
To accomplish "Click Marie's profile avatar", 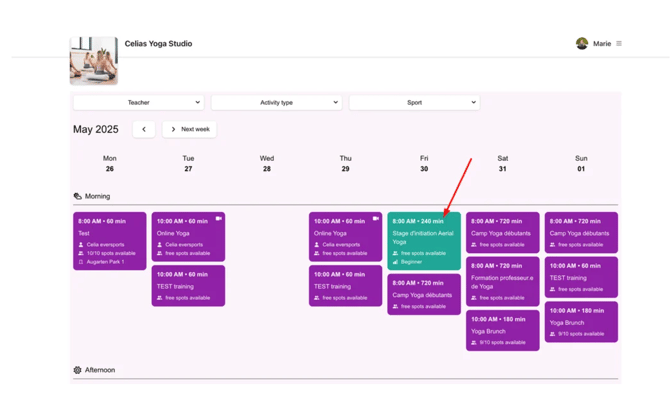I will tap(582, 44).
